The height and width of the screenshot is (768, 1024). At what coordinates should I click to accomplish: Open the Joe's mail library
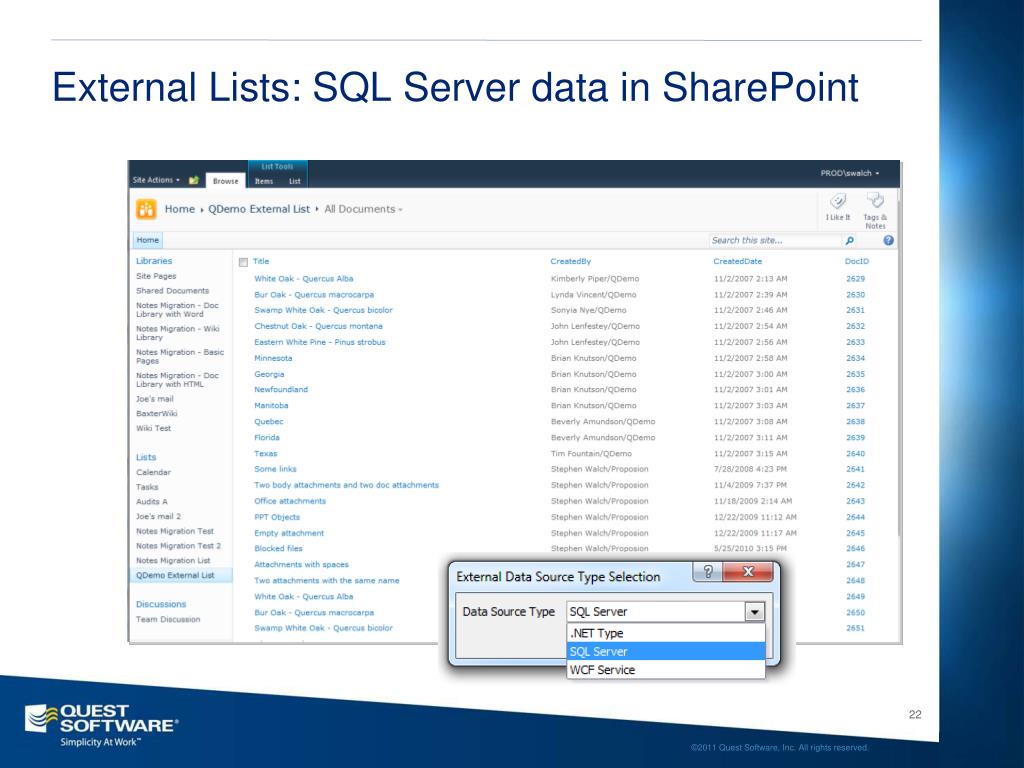click(x=155, y=398)
